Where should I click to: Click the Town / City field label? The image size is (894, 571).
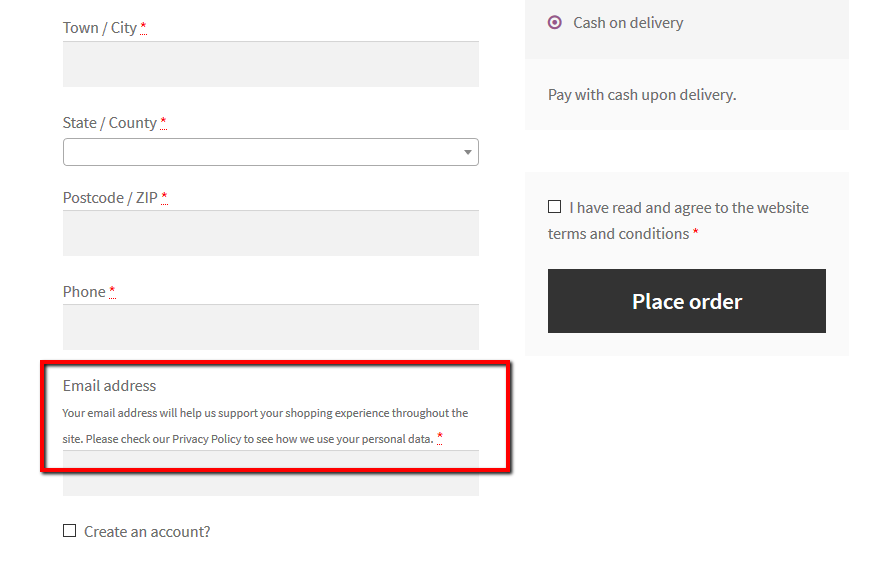[x=100, y=28]
